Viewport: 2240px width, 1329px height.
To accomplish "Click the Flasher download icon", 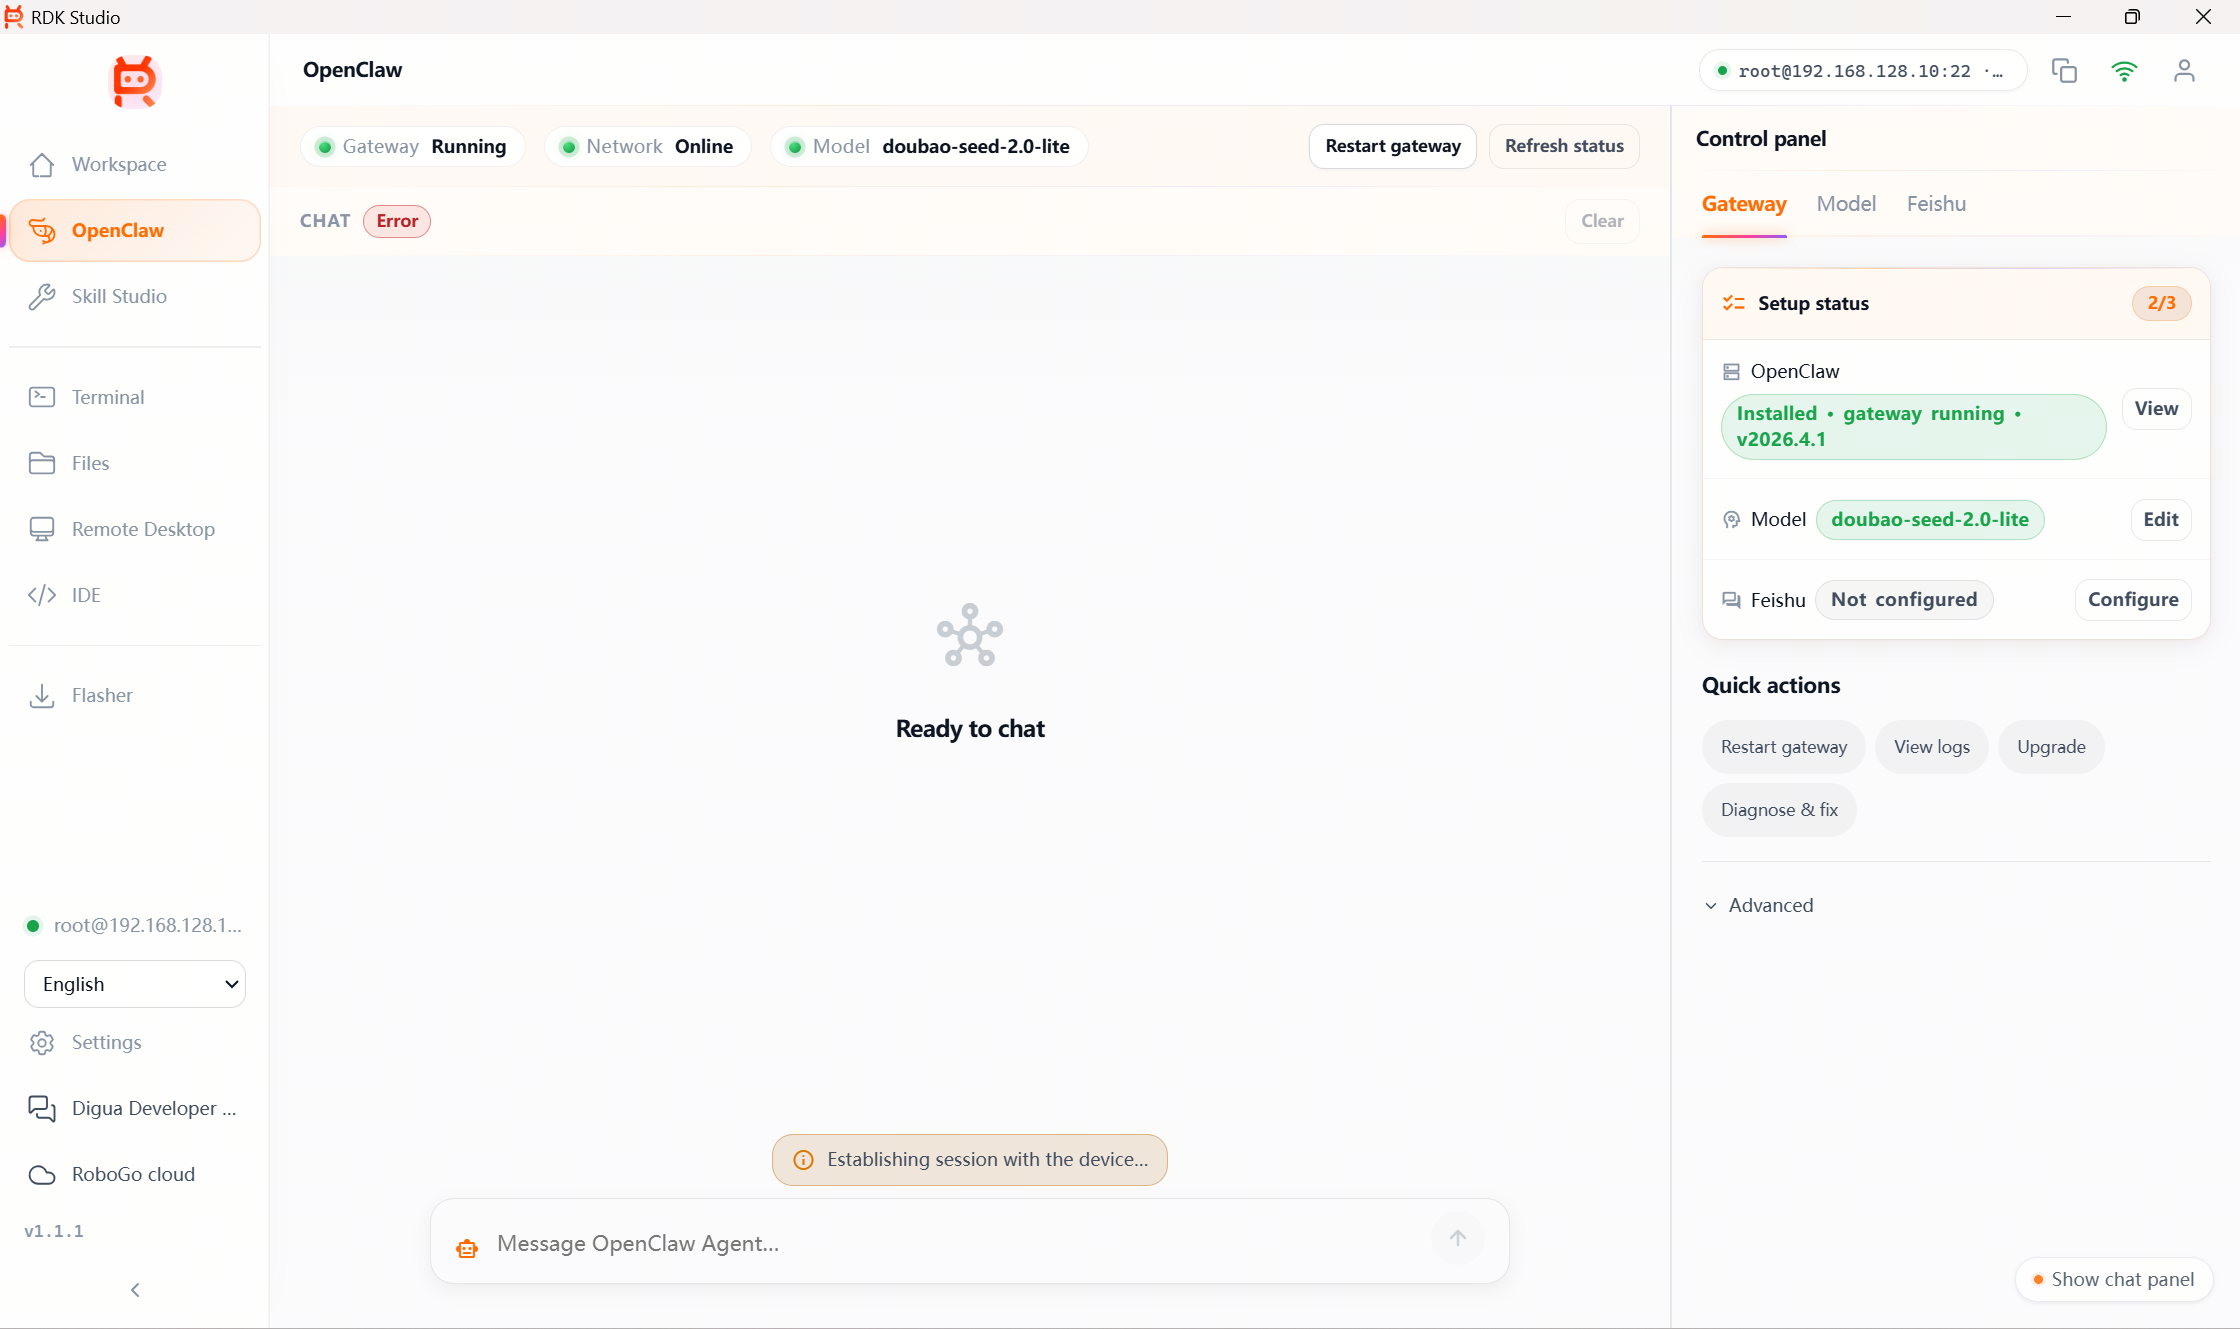I will (42, 695).
